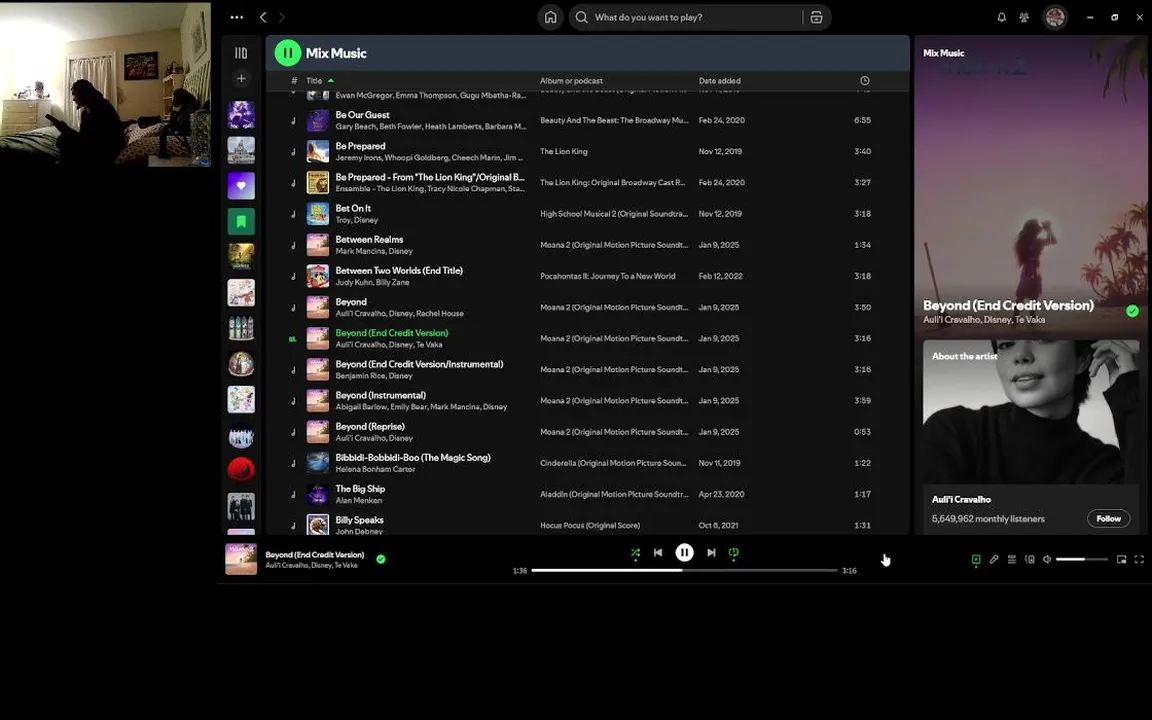Open 'Pocahontas II: Journey To a New World' album

coord(607,276)
